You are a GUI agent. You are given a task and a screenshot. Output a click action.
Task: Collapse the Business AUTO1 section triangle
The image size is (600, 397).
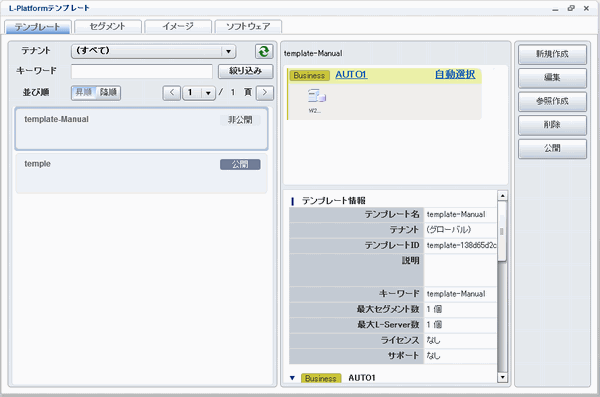coord(292,378)
